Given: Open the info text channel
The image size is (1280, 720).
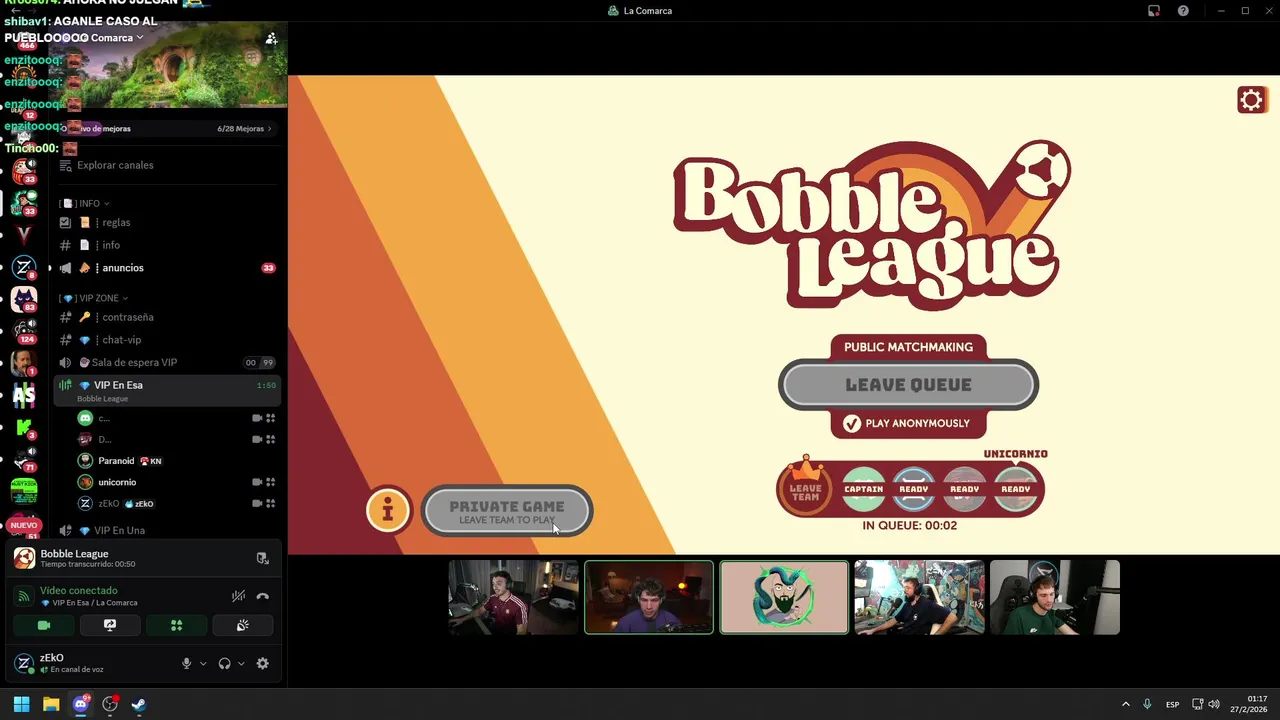Looking at the screenshot, I should coord(166,245).
